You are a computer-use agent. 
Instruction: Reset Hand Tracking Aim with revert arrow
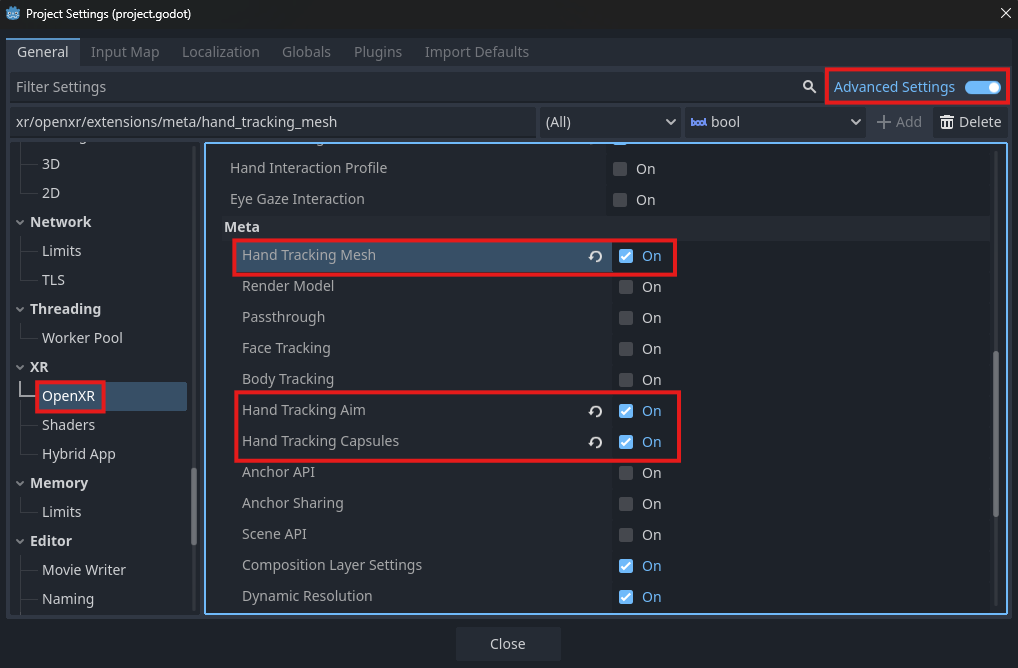coord(595,411)
